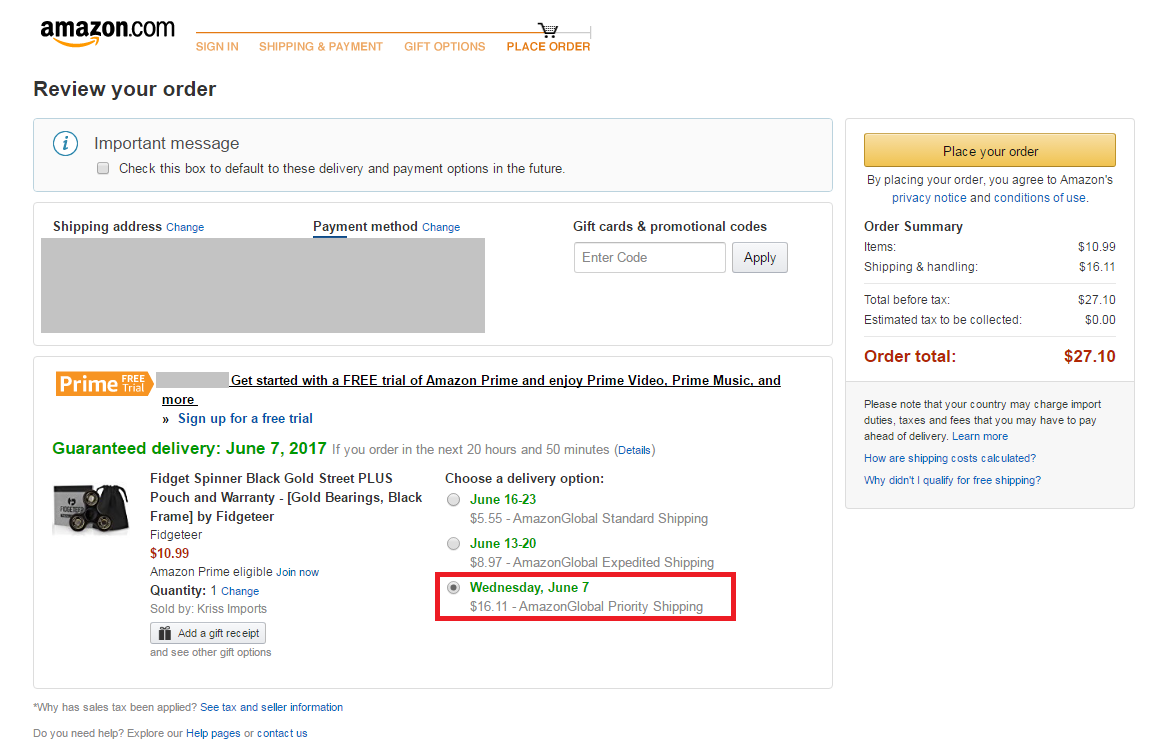
Task: Click the gift icon on Add a gift receipt
Action: (x=165, y=633)
